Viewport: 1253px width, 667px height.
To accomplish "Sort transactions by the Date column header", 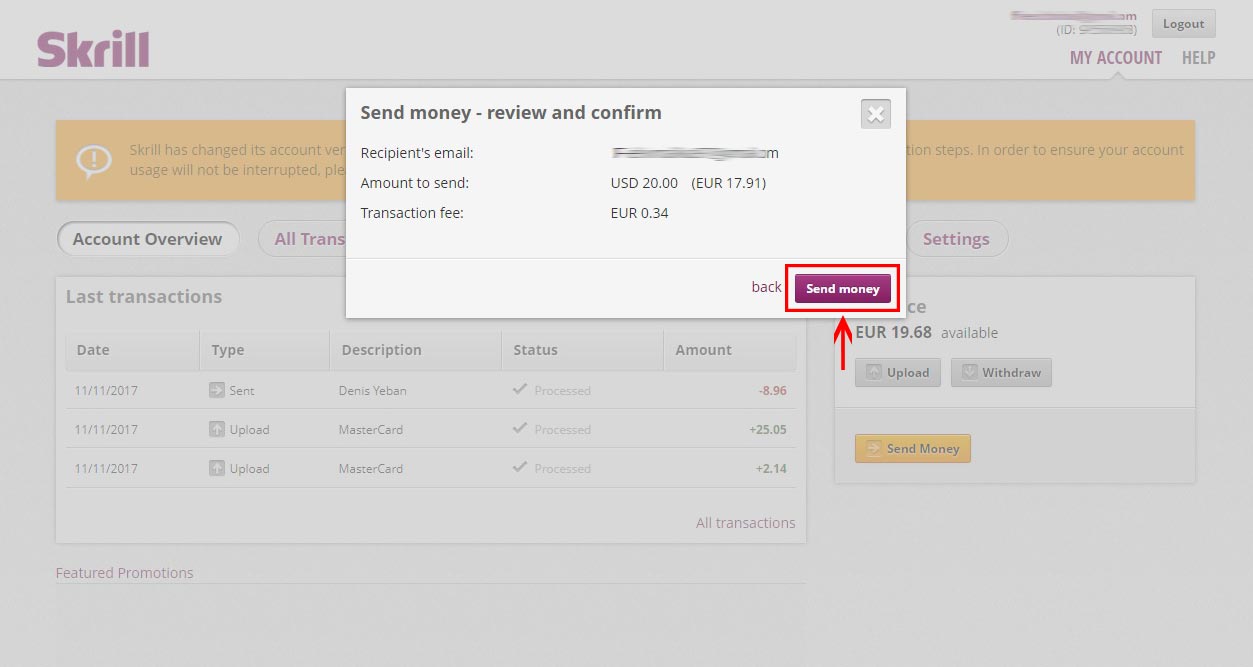I will coord(93,350).
